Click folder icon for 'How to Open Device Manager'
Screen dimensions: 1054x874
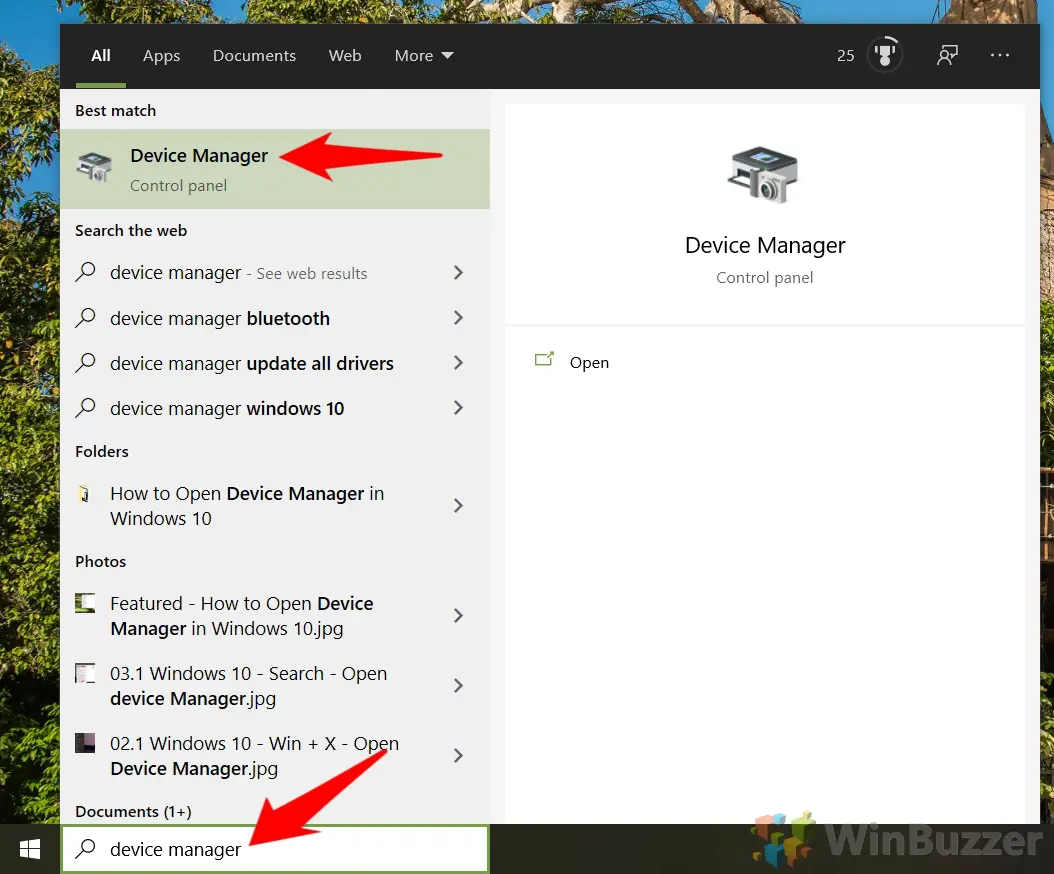click(84, 494)
